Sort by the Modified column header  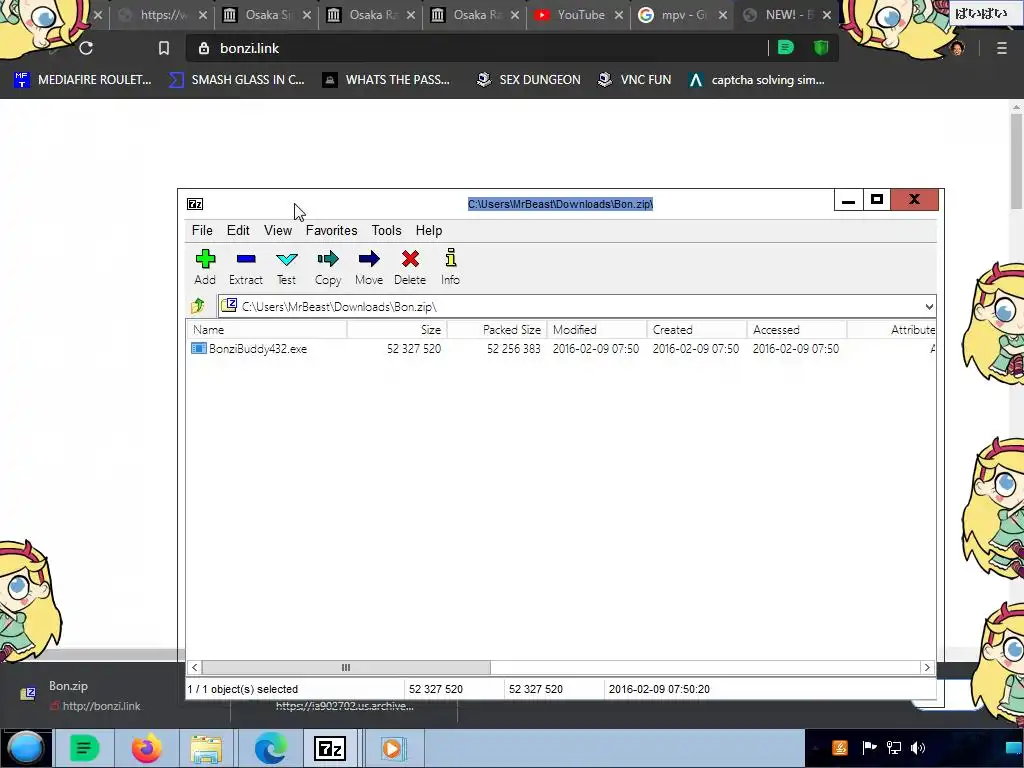[597, 330]
